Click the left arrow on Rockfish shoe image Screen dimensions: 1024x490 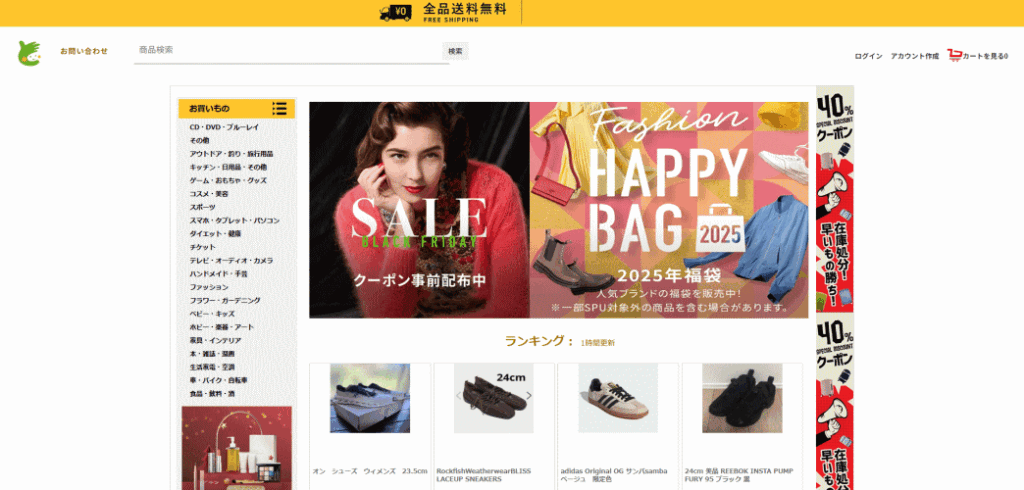tap(459, 396)
